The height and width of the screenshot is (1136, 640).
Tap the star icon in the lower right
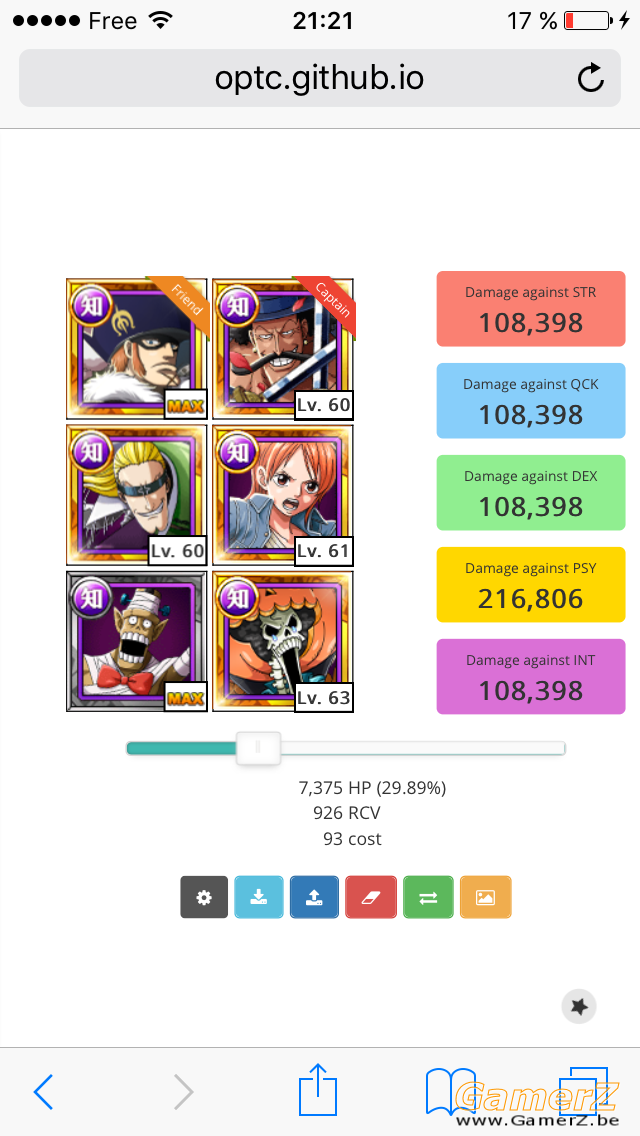(x=579, y=1006)
